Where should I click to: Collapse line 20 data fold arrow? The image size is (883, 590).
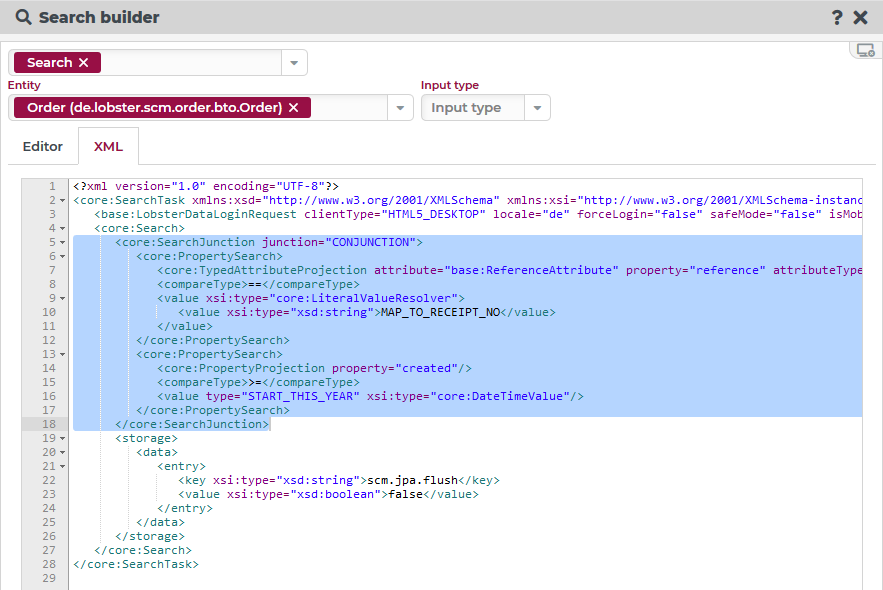coord(63,453)
